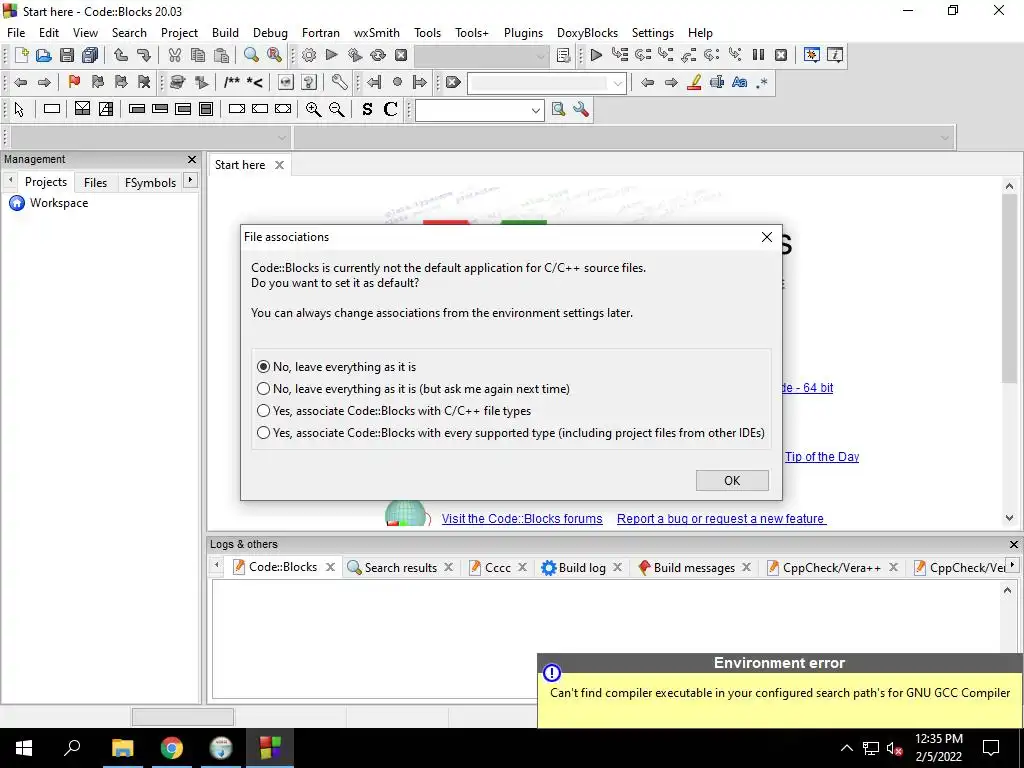Screen dimensions: 1024x768
Task: Switch to Search results tab
Action: coord(400,568)
